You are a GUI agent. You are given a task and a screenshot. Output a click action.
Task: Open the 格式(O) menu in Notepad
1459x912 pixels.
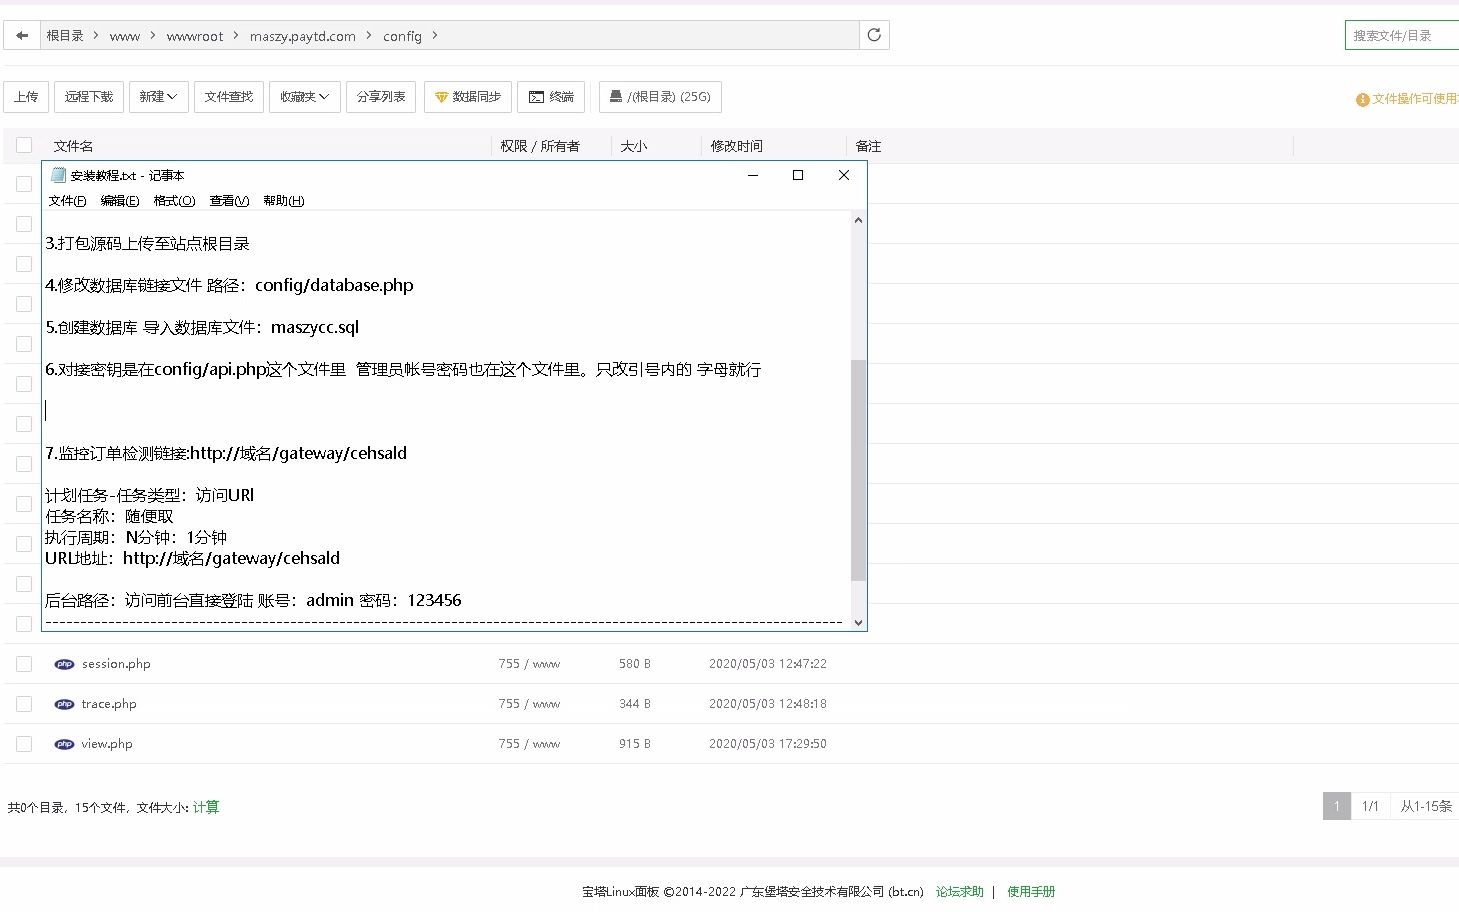pyautogui.click(x=174, y=201)
